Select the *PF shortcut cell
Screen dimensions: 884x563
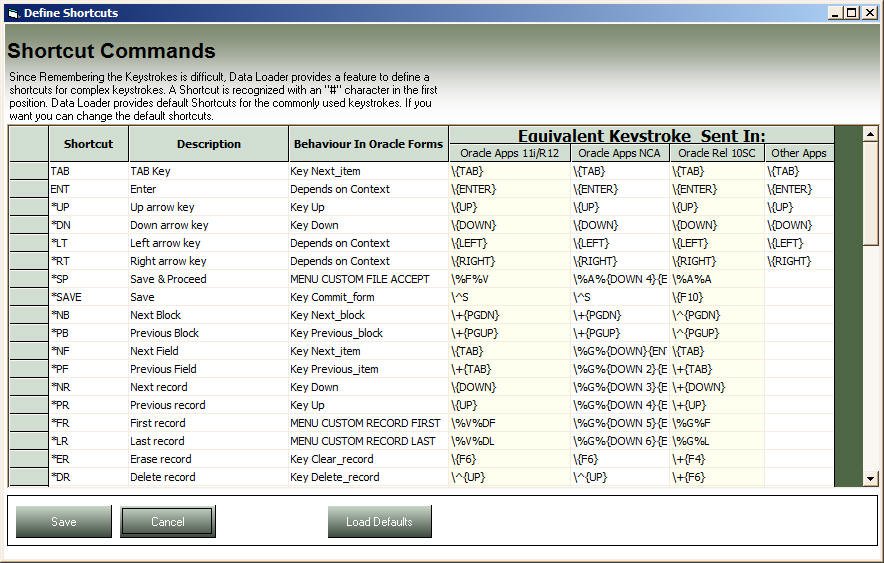(89, 370)
